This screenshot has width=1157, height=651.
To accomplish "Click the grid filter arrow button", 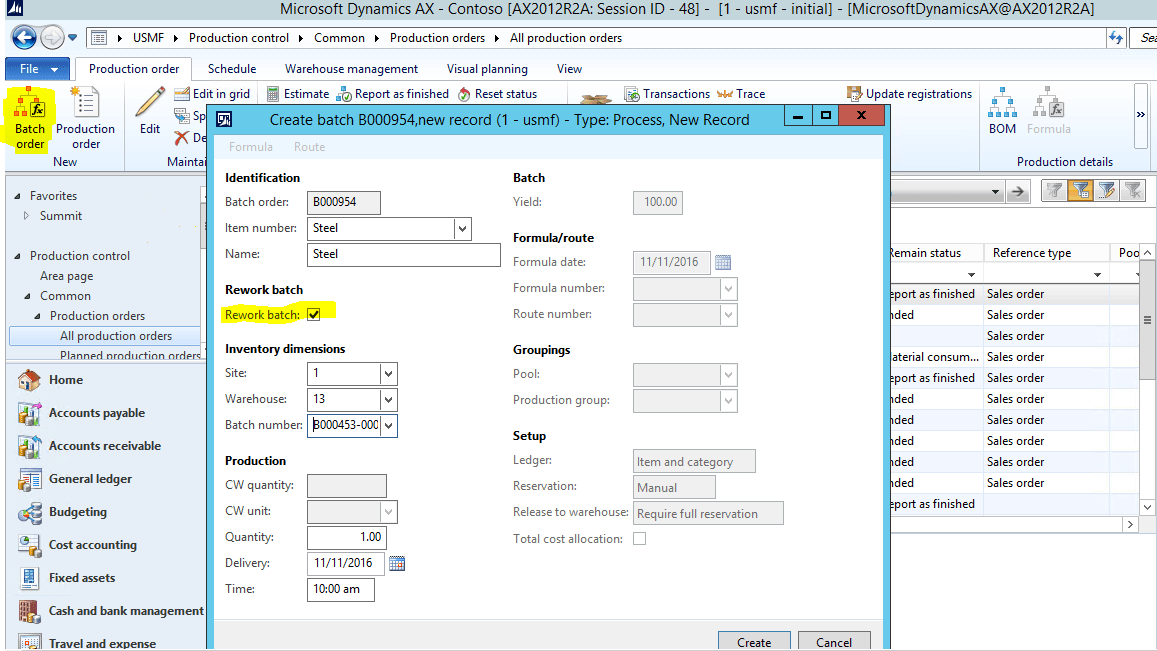I will (1018, 192).
